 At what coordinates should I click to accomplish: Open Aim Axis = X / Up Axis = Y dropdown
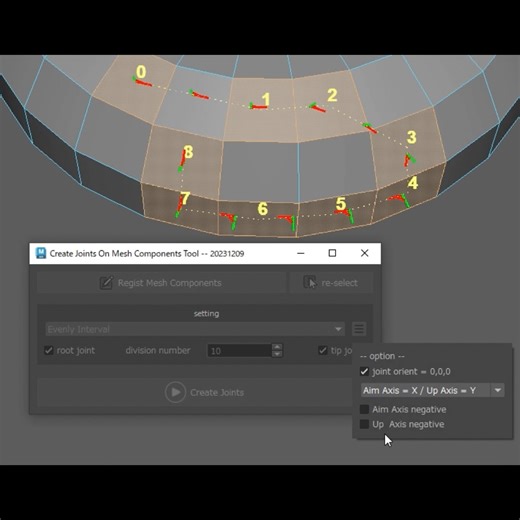(432, 390)
